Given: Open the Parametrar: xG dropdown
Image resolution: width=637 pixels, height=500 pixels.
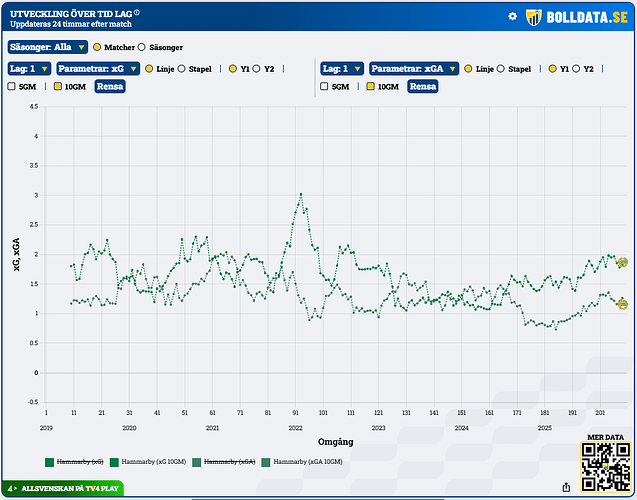Looking at the screenshot, I should pyautogui.click(x=99, y=69).
